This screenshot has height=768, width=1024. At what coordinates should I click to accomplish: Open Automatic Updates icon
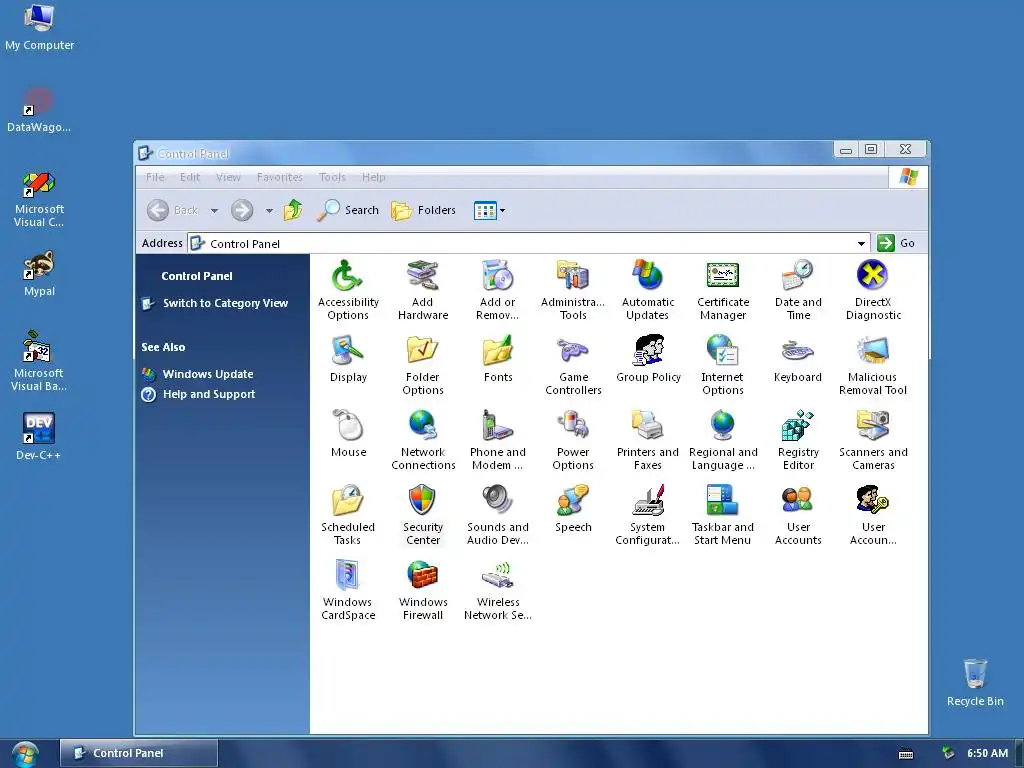[648, 289]
